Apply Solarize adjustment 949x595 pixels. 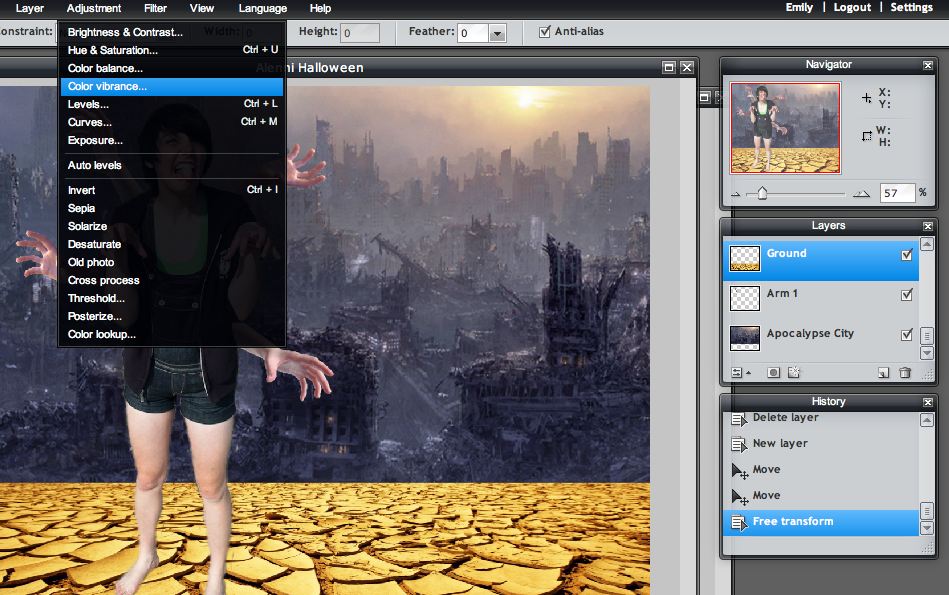172,226
